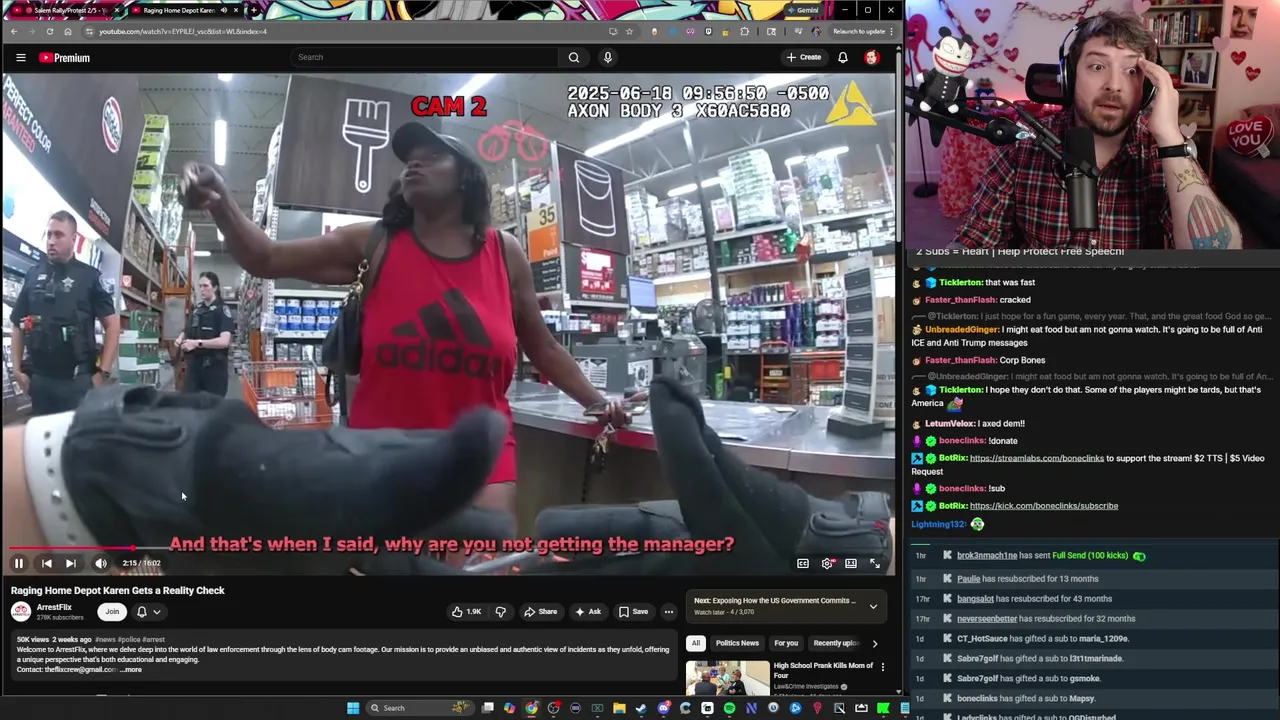Open Discord from the taskbar
This screenshot has width=1280, height=720.
(663, 708)
